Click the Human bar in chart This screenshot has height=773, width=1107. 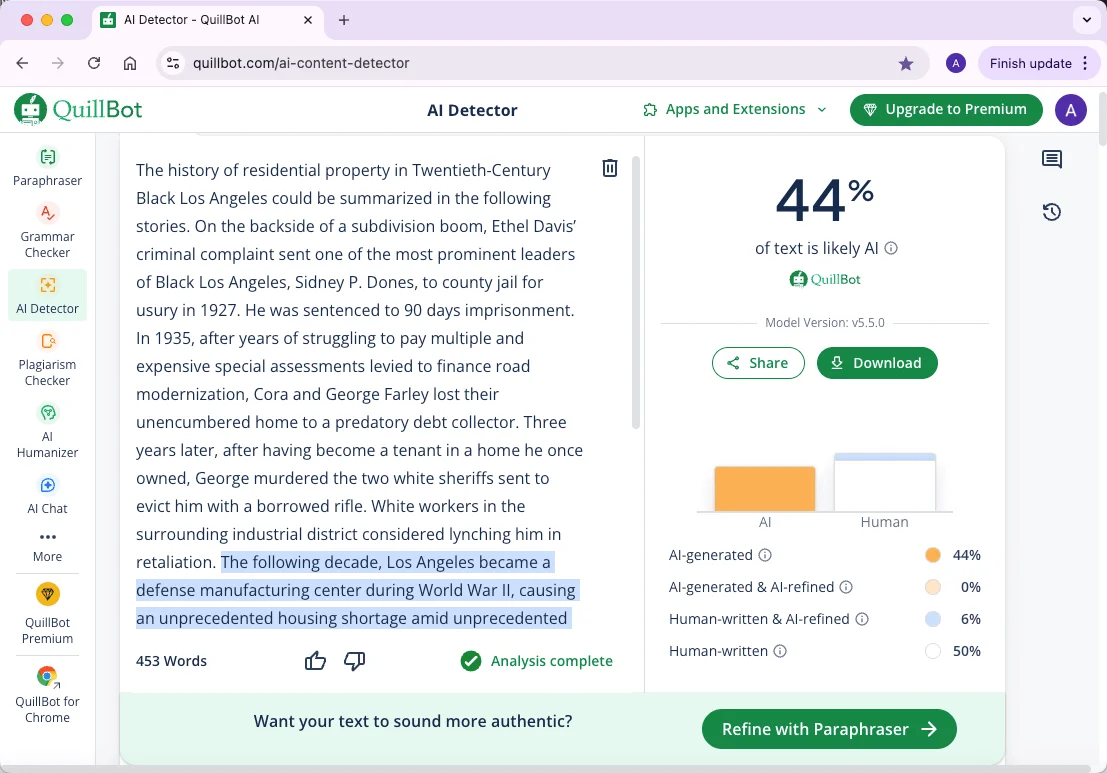pos(885,482)
